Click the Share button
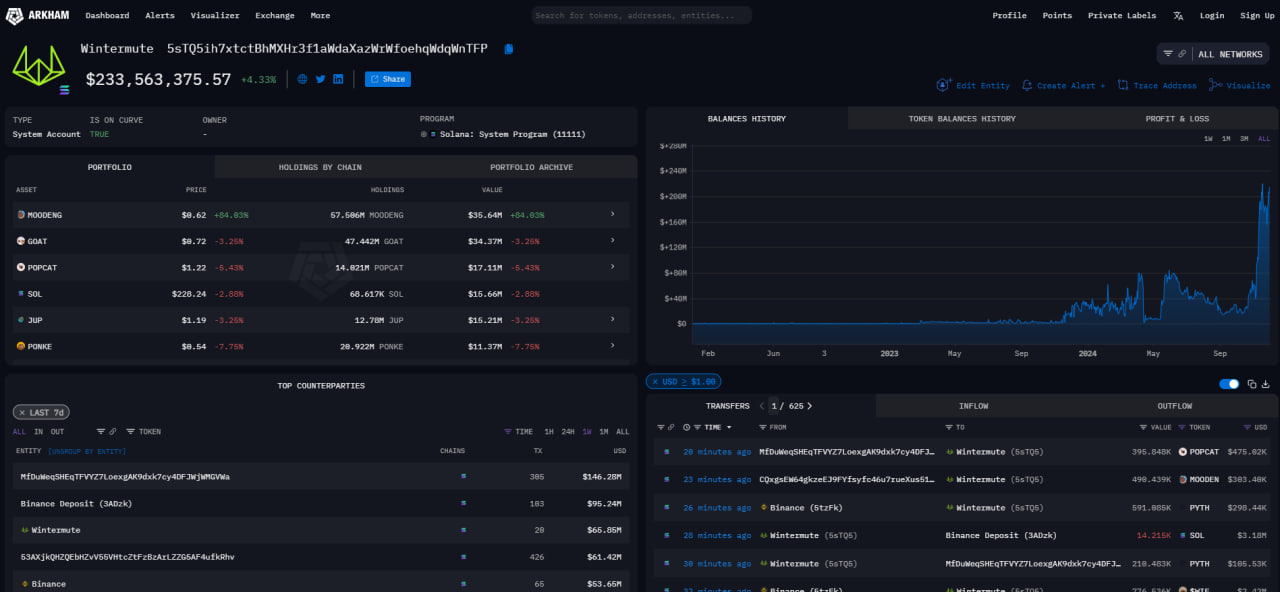The height and width of the screenshot is (592, 1280). [x=387, y=79]
